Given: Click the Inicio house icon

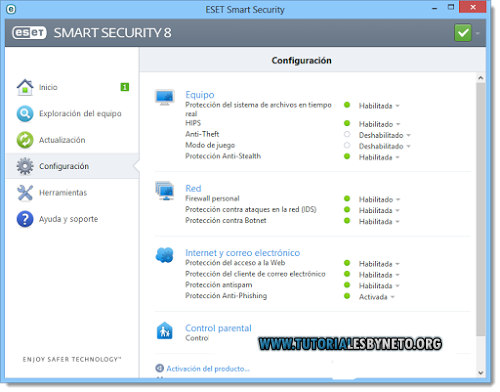Looking at the screenshot, I should coord(25,87).
